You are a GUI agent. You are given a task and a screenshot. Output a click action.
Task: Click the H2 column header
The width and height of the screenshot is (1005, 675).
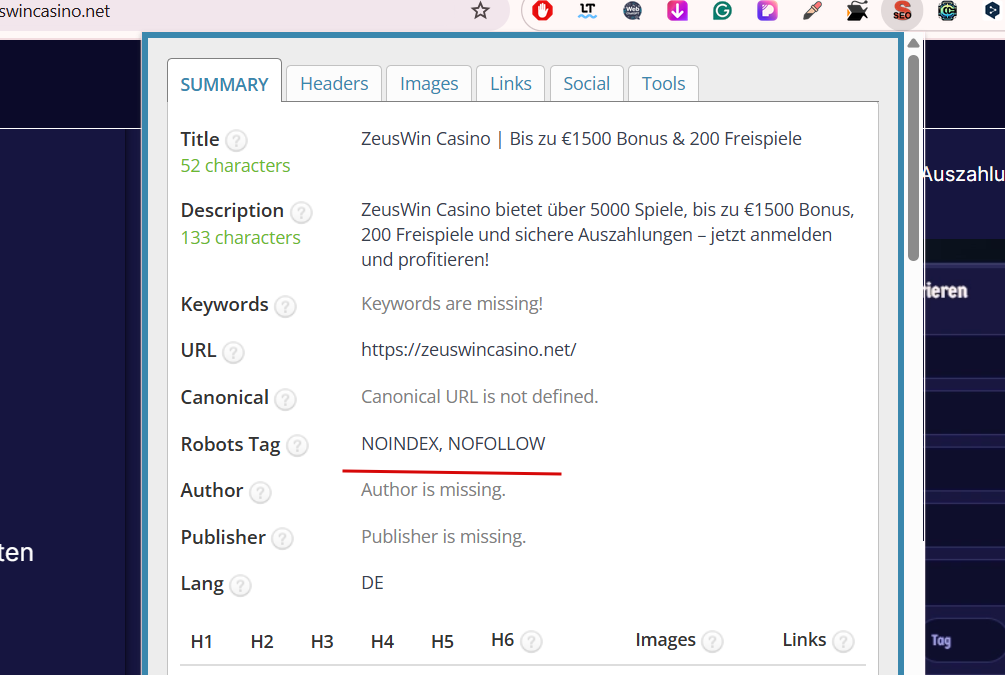[x=262, y=642]
